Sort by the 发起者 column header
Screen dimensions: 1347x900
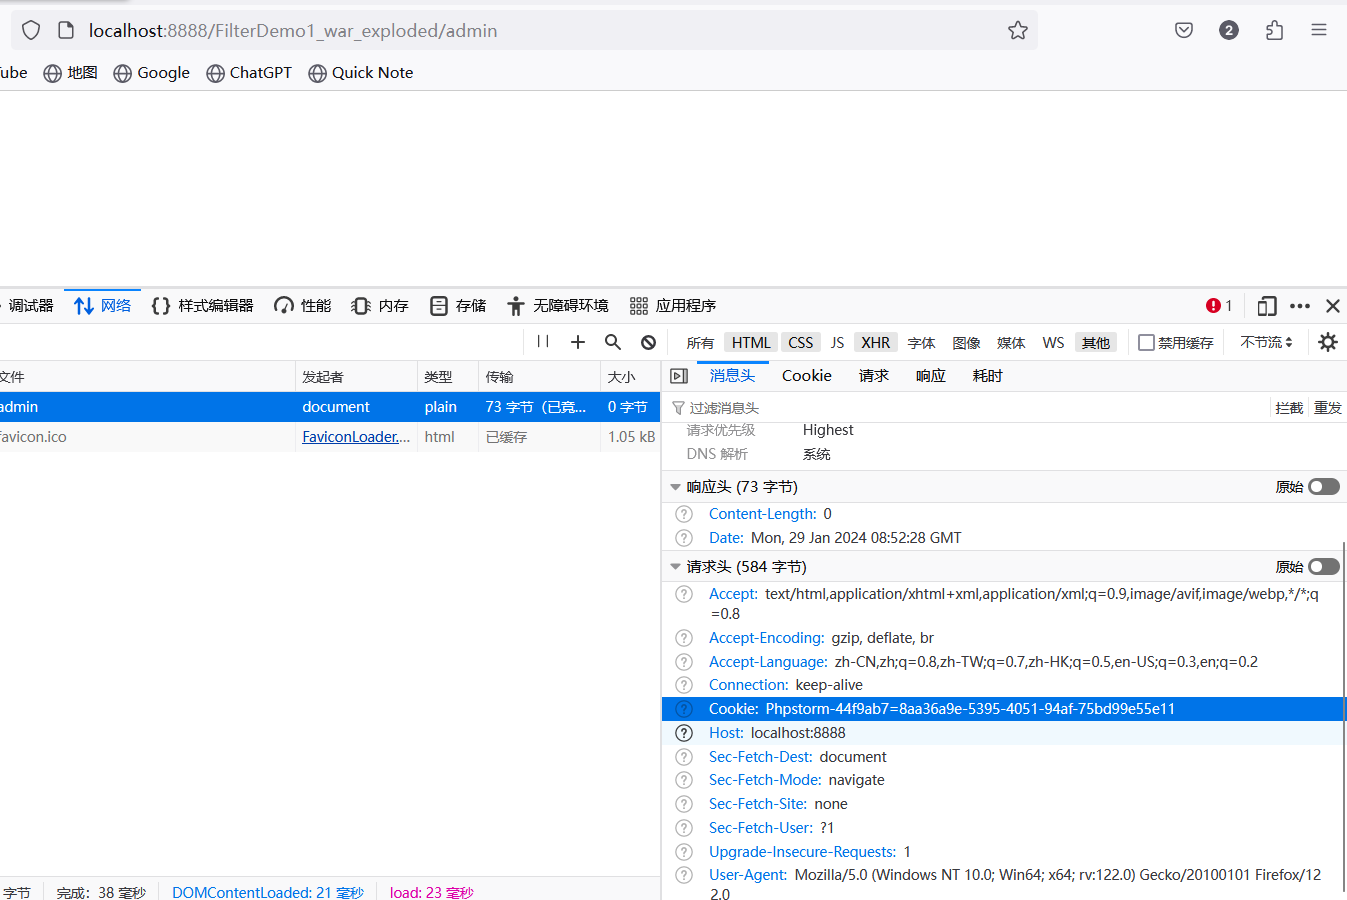(356, 377)
